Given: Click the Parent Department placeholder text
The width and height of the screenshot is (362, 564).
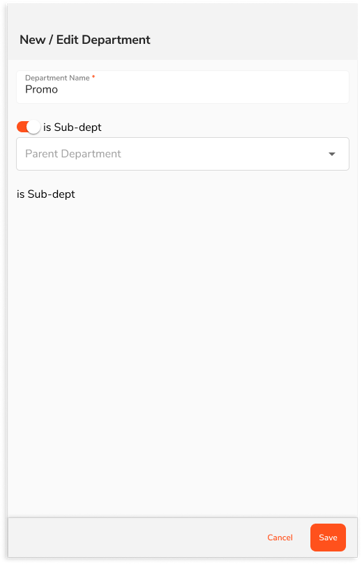Looking at the screenshot, I should pos(73,154).
